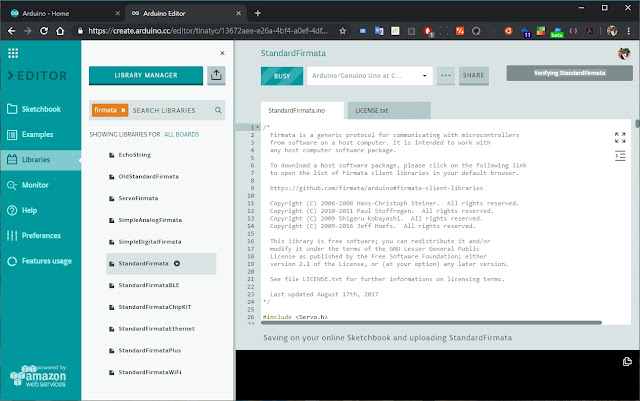Screen dimensions: 640x401
Task: Click the auto-indent code icon
Action: (x=620, y=156)
